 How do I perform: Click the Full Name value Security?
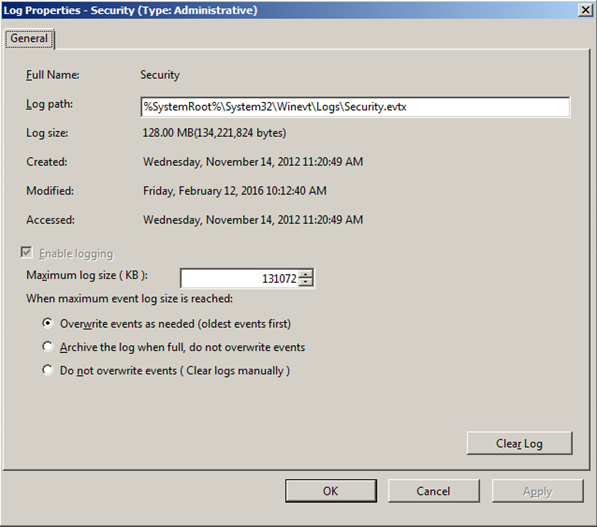coord(160,75)
